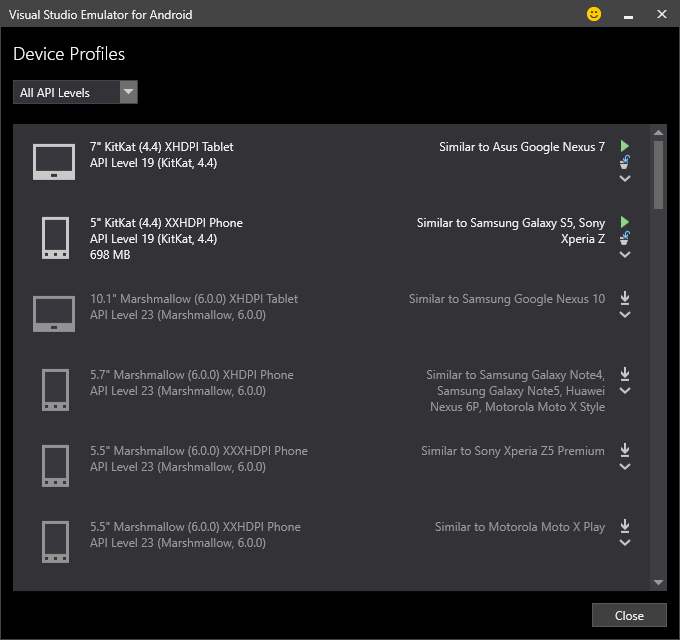Download the 10.1" Marshmallow XHDPI Tablet profile
The height and width of the screenshot is (640, 680).
(625, 298)
